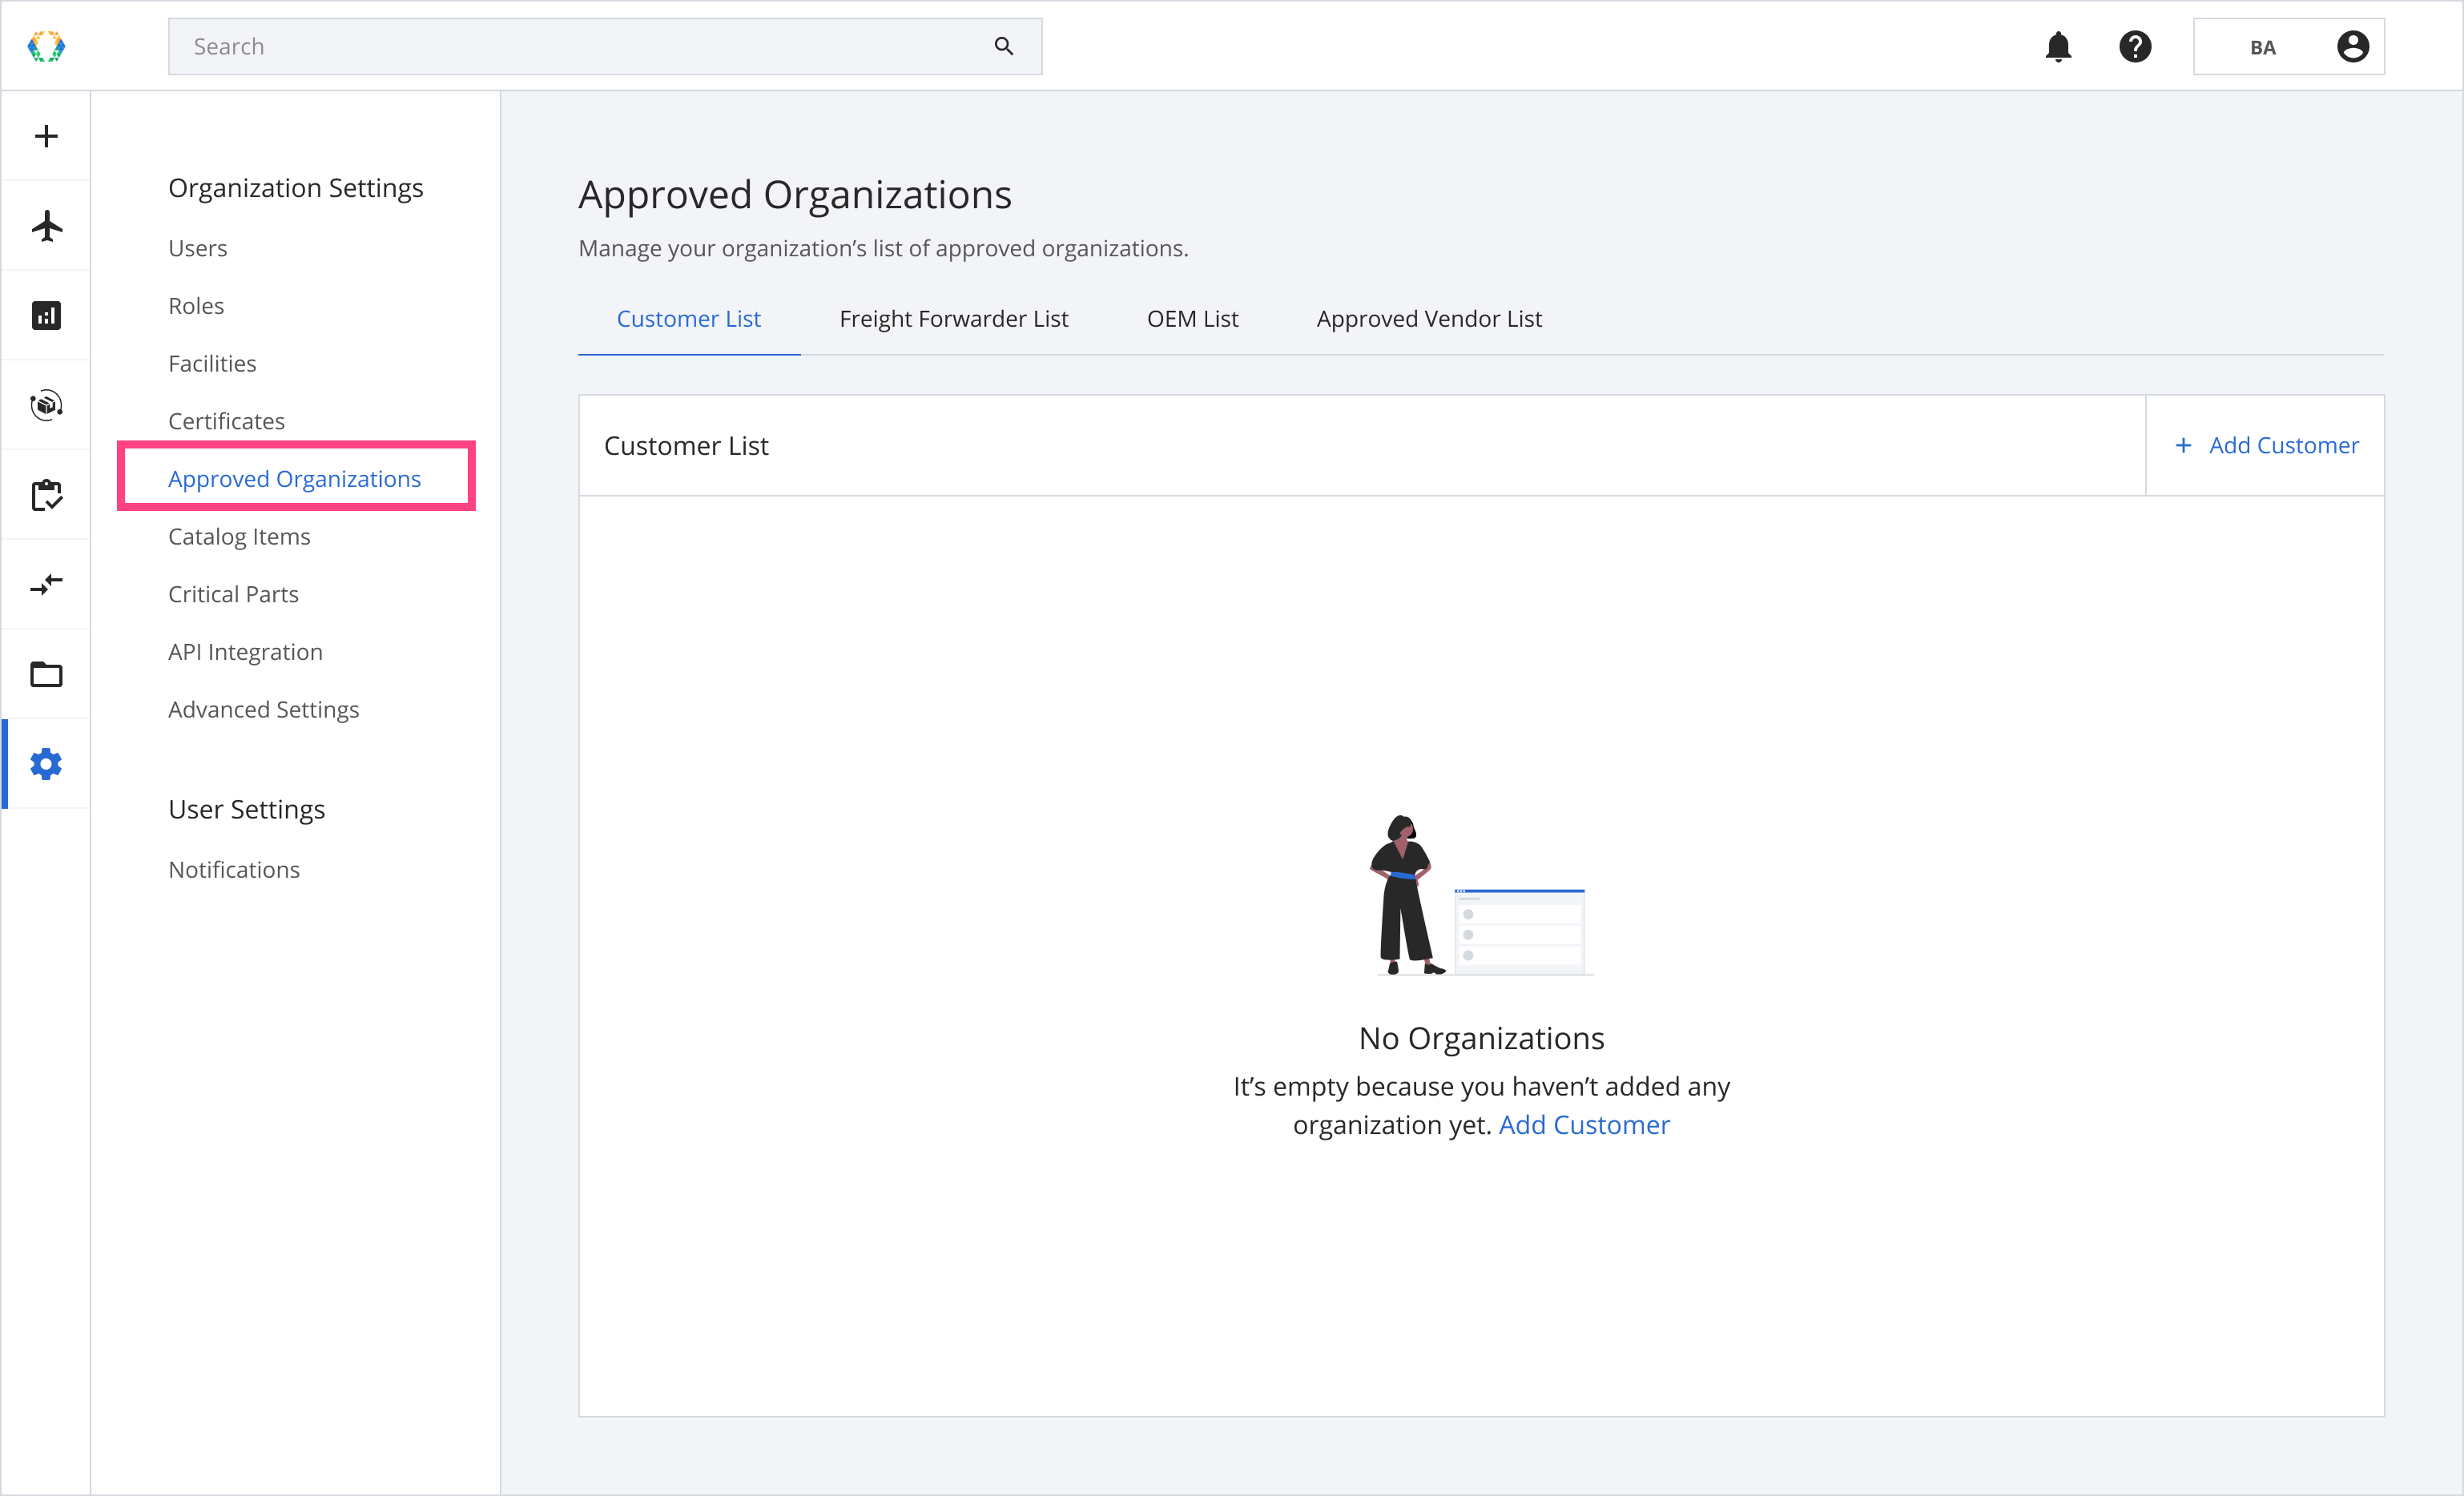Switch to the Freight Forwarder List tab
Viewport: 2464px width, 1496px height.
tap(954, 319)
